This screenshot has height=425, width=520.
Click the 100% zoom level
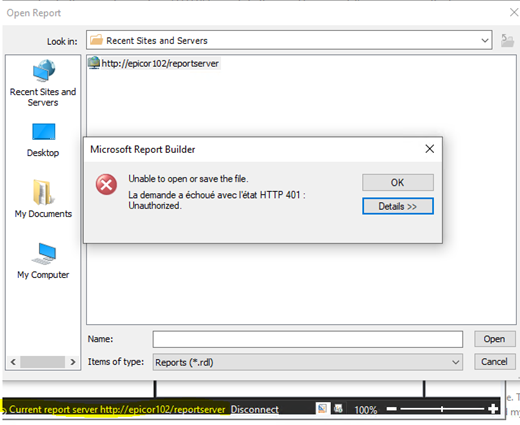tap(366, 410)
